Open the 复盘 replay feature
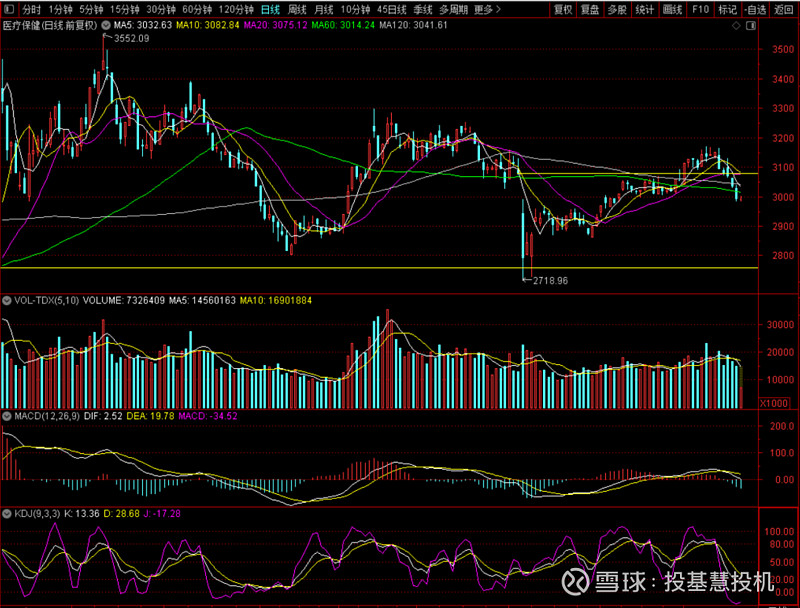The height and width of the screenshot is (608, 800). [x=590, y=9]
